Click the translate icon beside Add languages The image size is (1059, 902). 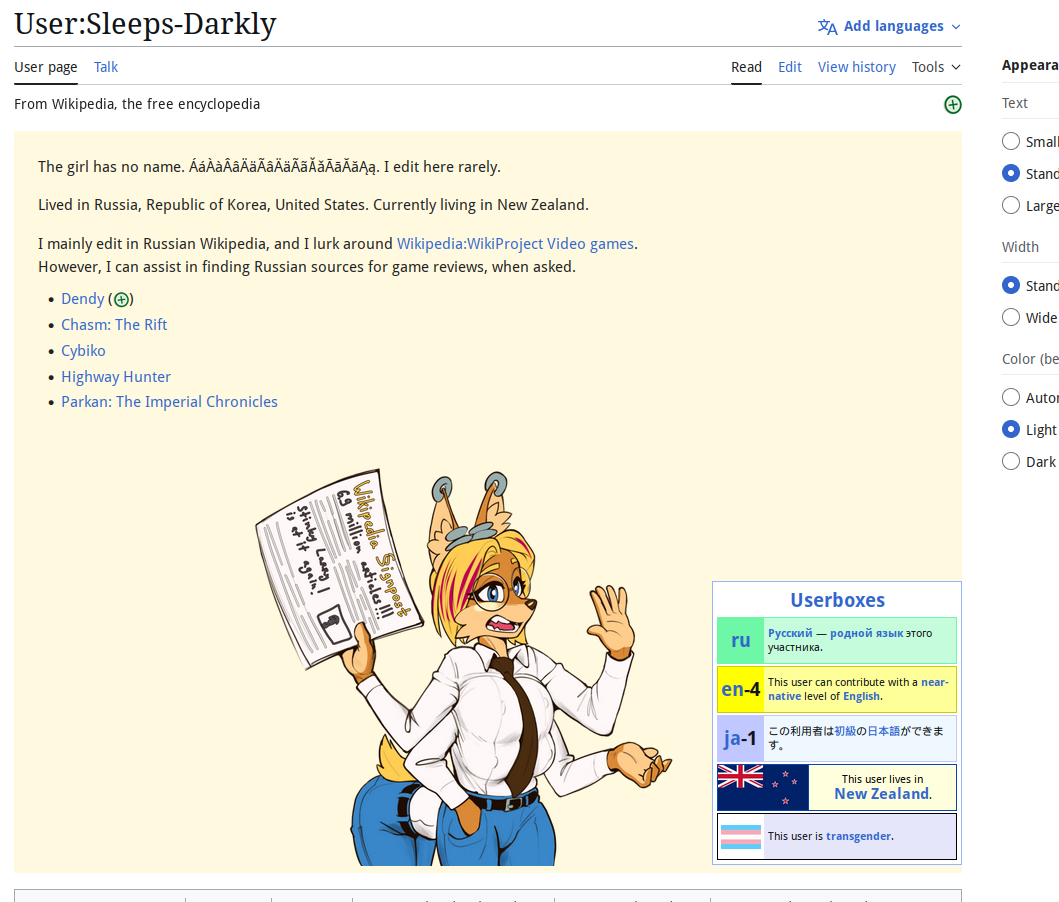(x=827, y=27)
